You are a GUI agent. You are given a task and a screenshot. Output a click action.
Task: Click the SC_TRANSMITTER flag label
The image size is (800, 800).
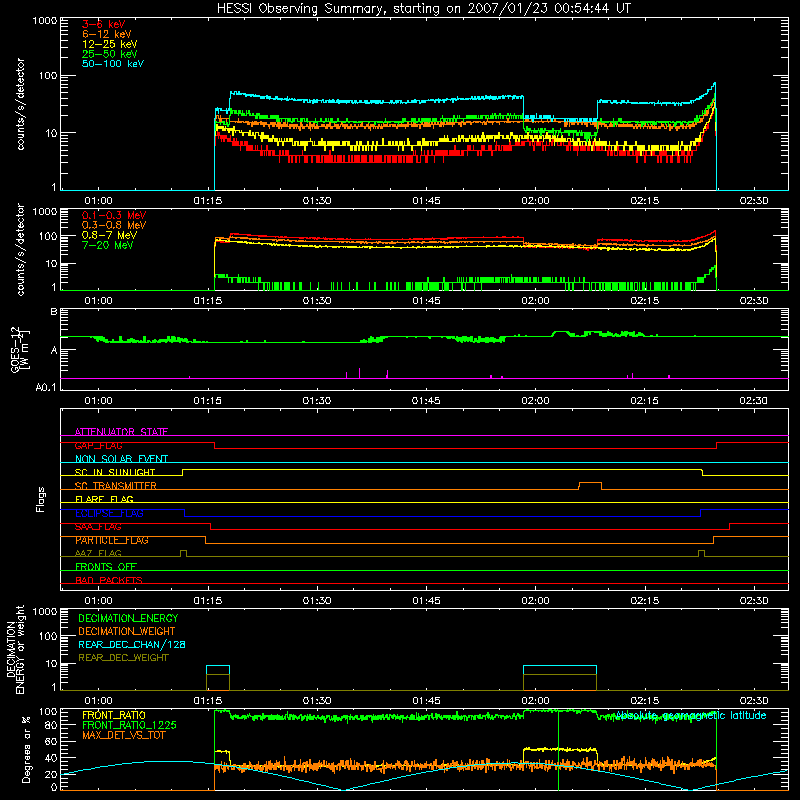[x=116, y=486]
